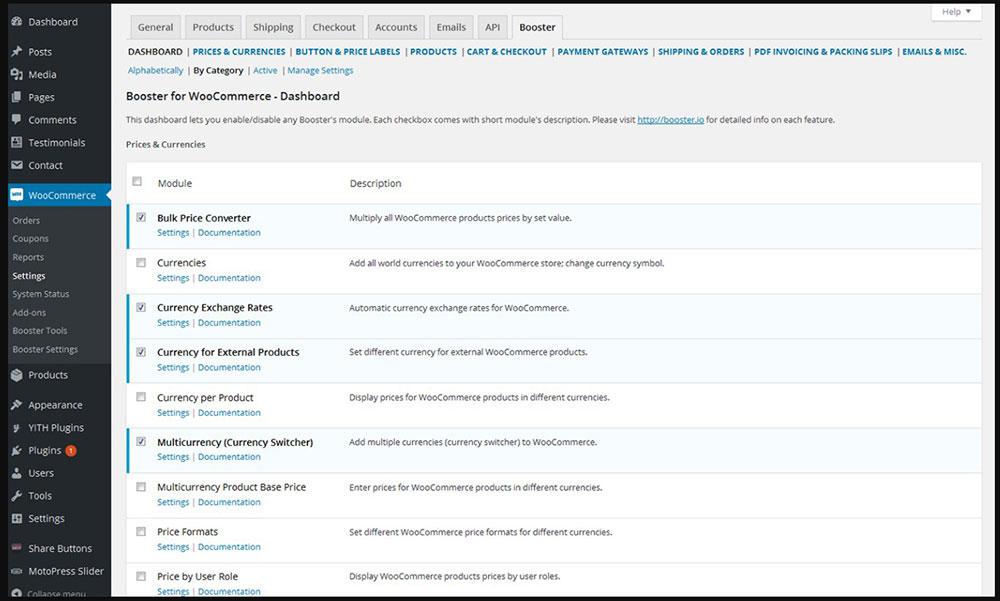The image size is (1000, 601).
Task: Click the Media icon in sidebar
Action: point(17,75)
